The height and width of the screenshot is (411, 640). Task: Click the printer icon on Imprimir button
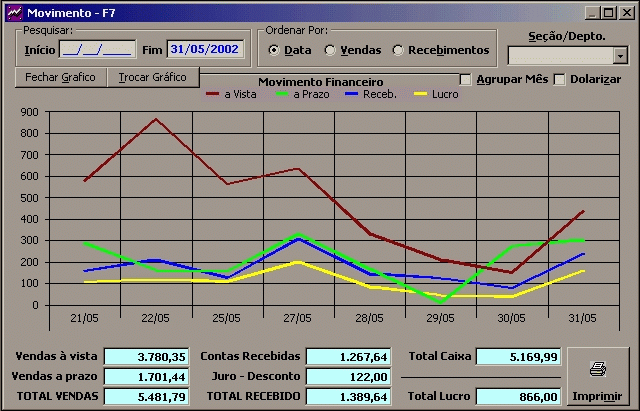[598, 369]
